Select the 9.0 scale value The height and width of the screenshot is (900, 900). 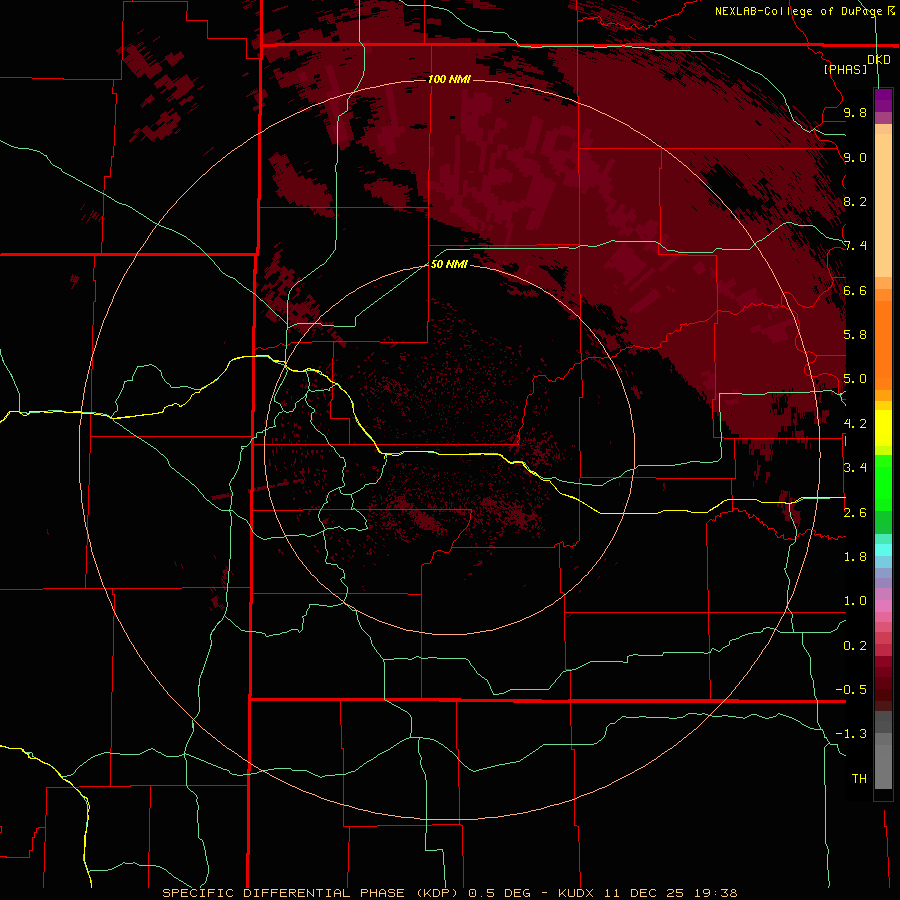(855, 157)
